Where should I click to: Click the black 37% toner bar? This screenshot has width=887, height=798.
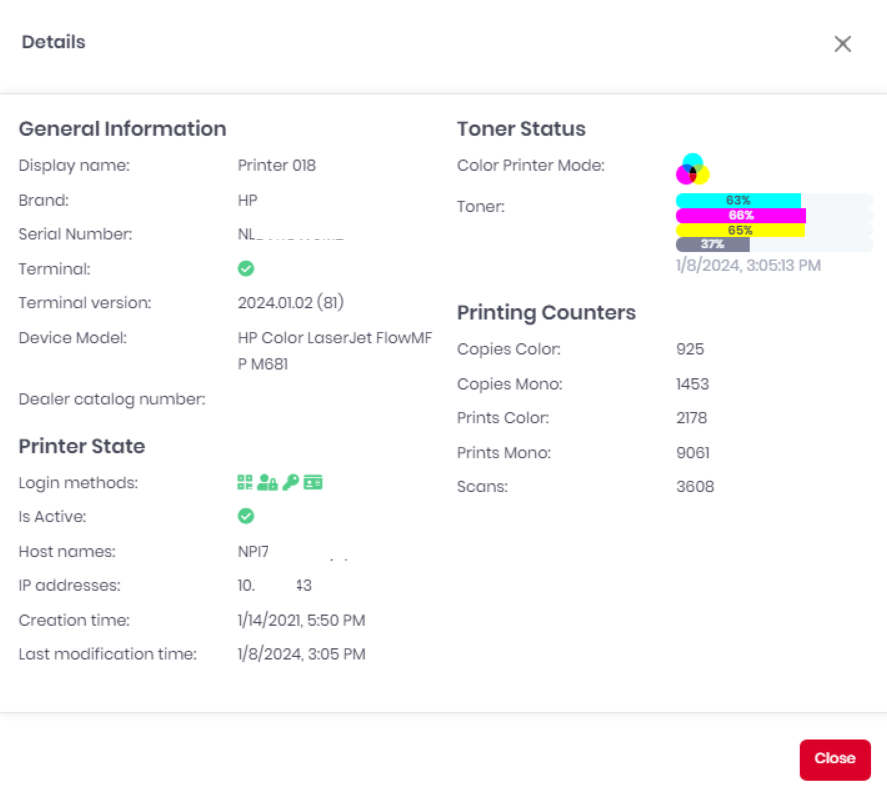click(713, 244)
